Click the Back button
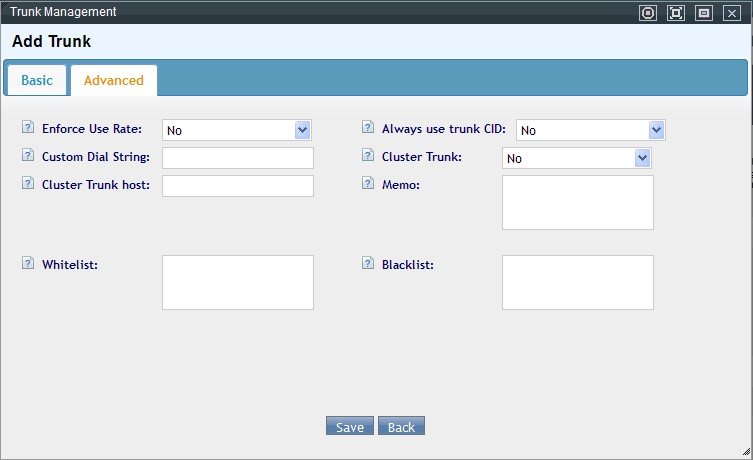The height and width of the screenshot is (460, 753). coord(401,427)
